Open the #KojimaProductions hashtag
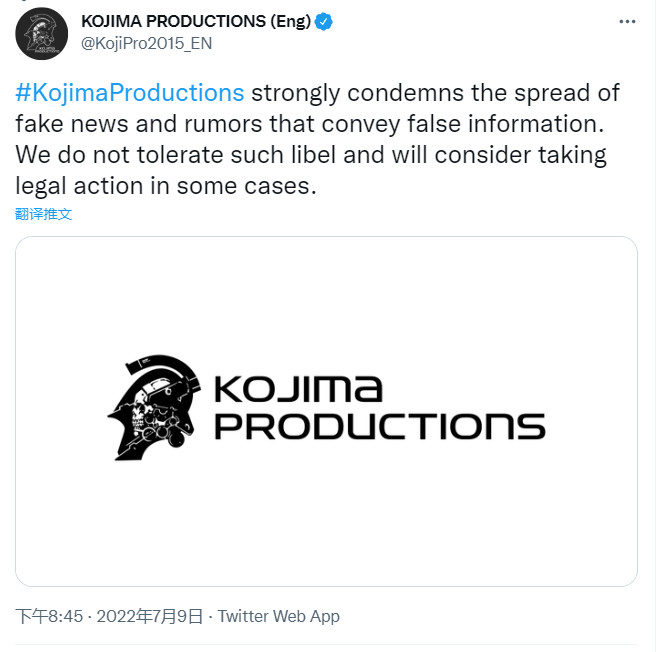This screenshot has height=652, width=661. [130, 93]
